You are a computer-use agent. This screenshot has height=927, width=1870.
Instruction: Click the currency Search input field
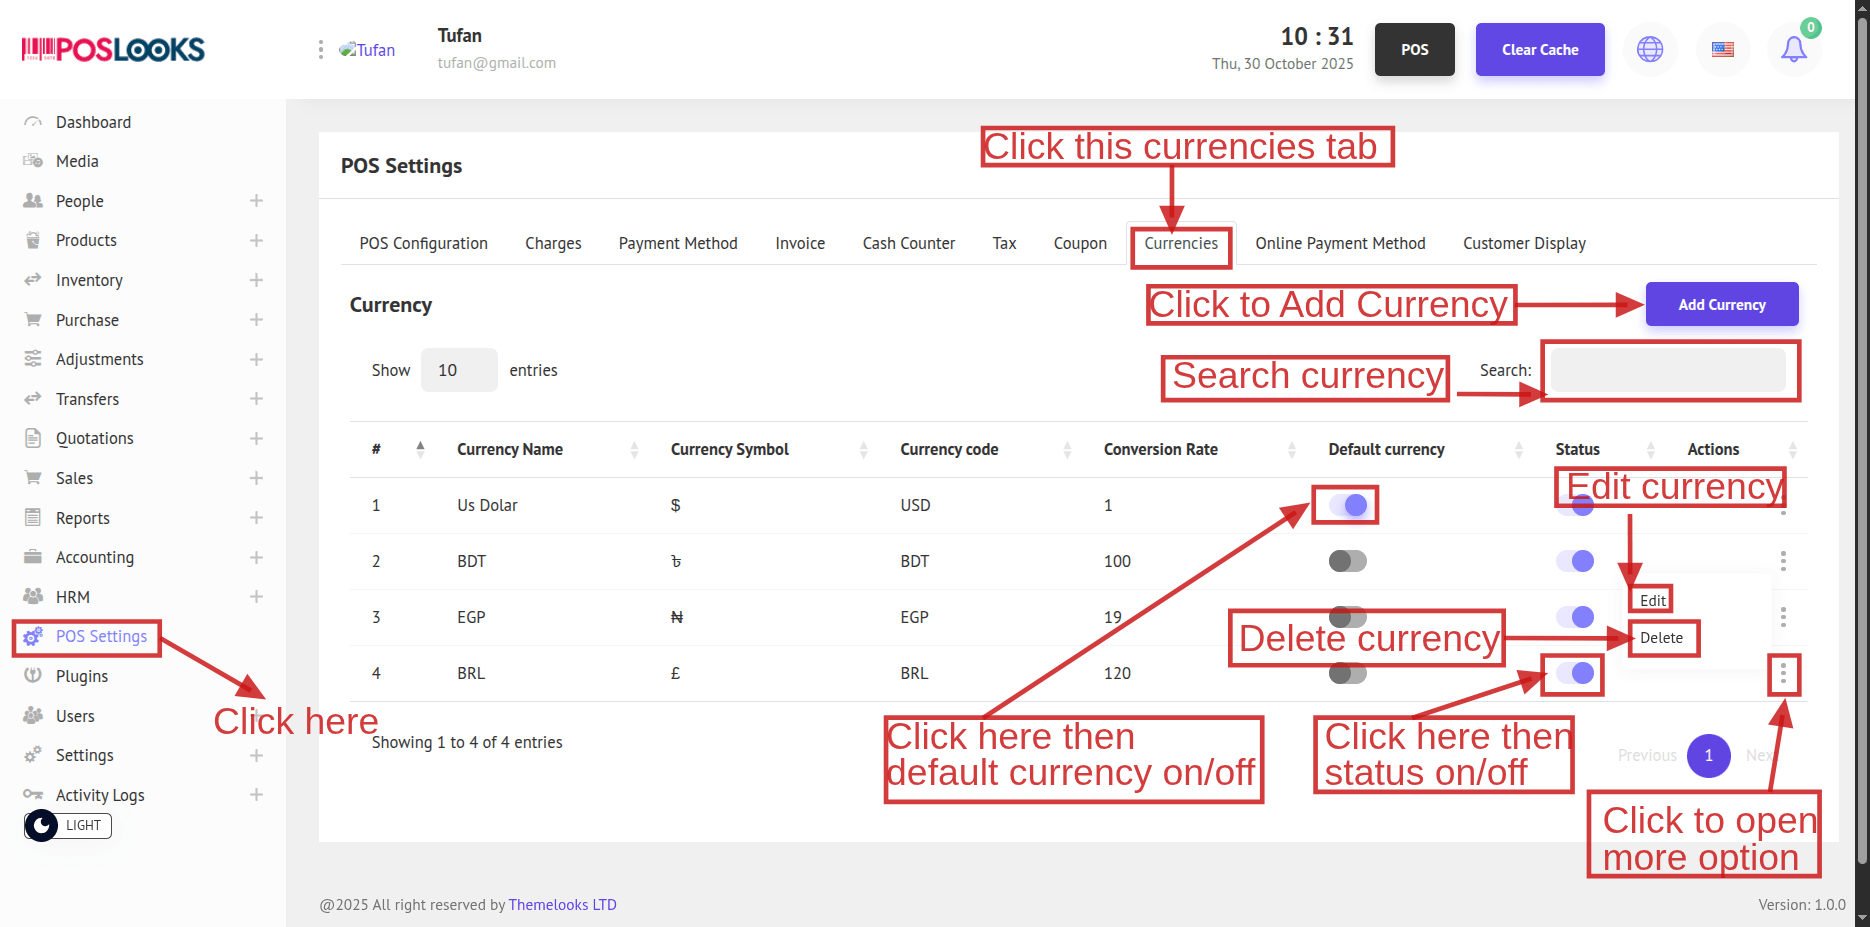pos(1667,370)
